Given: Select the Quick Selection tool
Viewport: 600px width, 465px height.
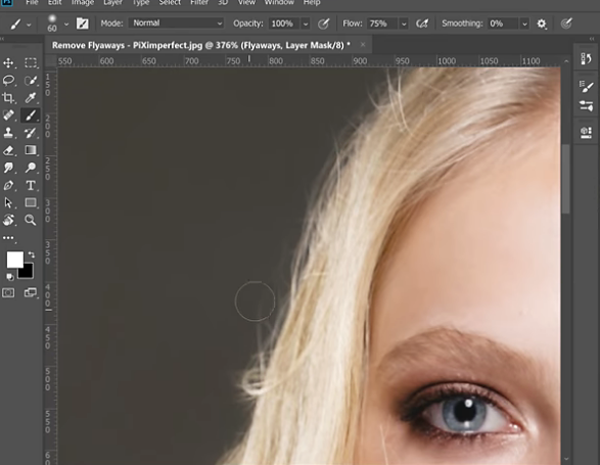Looking at the screenshot, I should click(31, 80).
